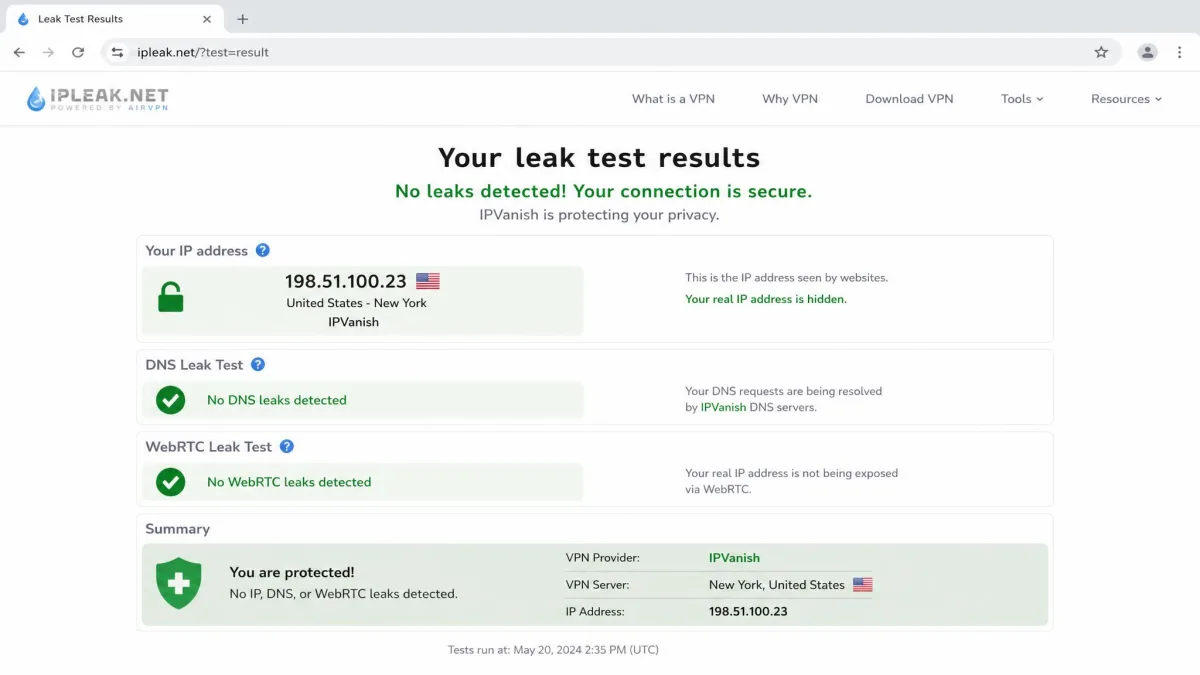Click the green checkmark for WebRTC leaks

171,482
